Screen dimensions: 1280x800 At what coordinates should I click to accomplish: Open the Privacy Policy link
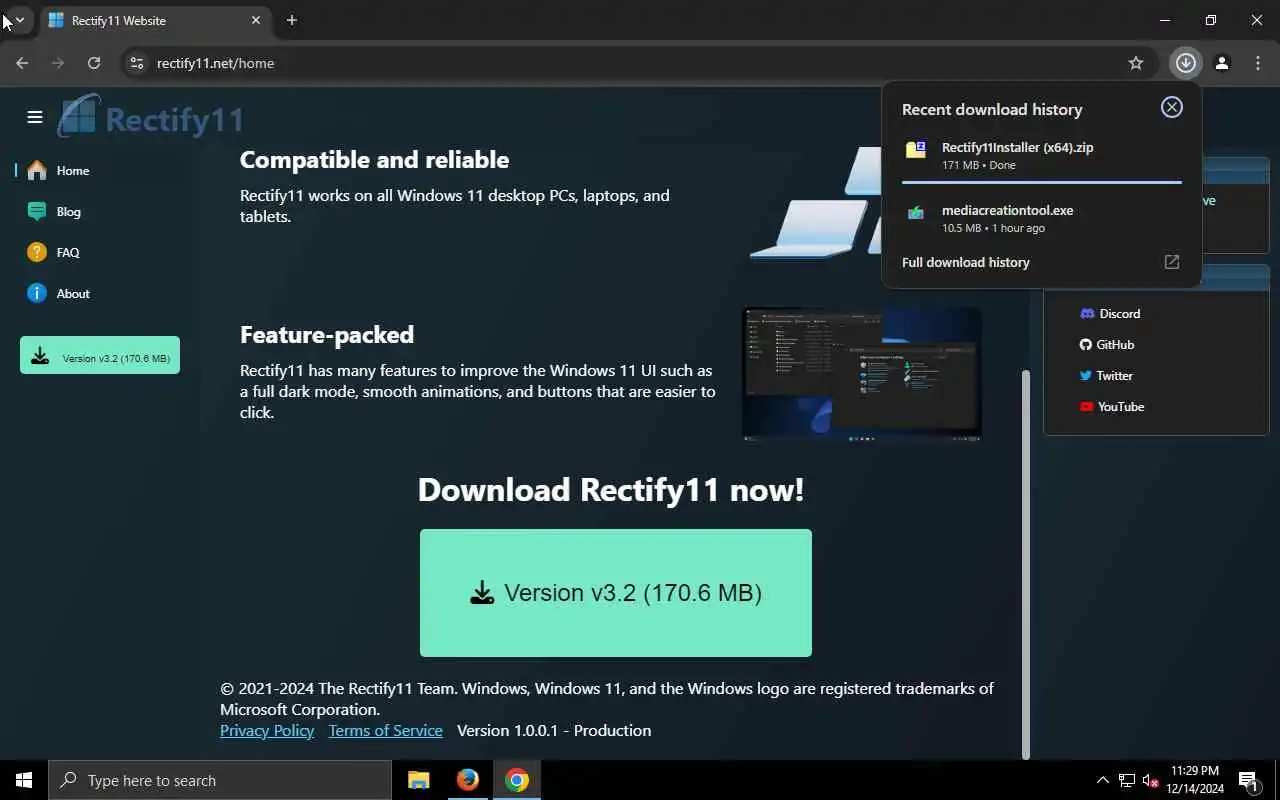267,731
